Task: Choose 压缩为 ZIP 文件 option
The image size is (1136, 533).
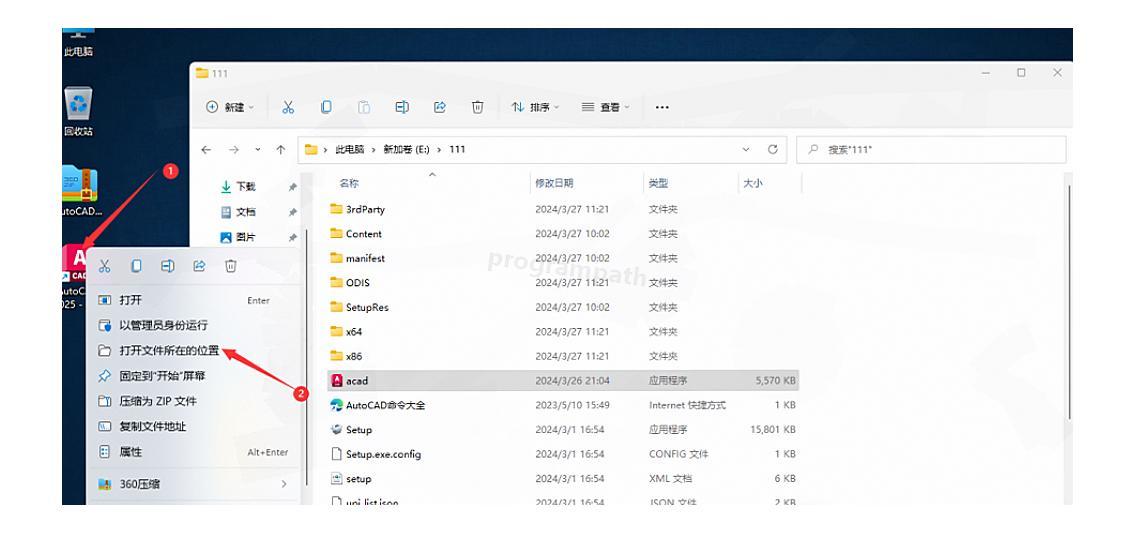Action: click(x=193, y=401)
